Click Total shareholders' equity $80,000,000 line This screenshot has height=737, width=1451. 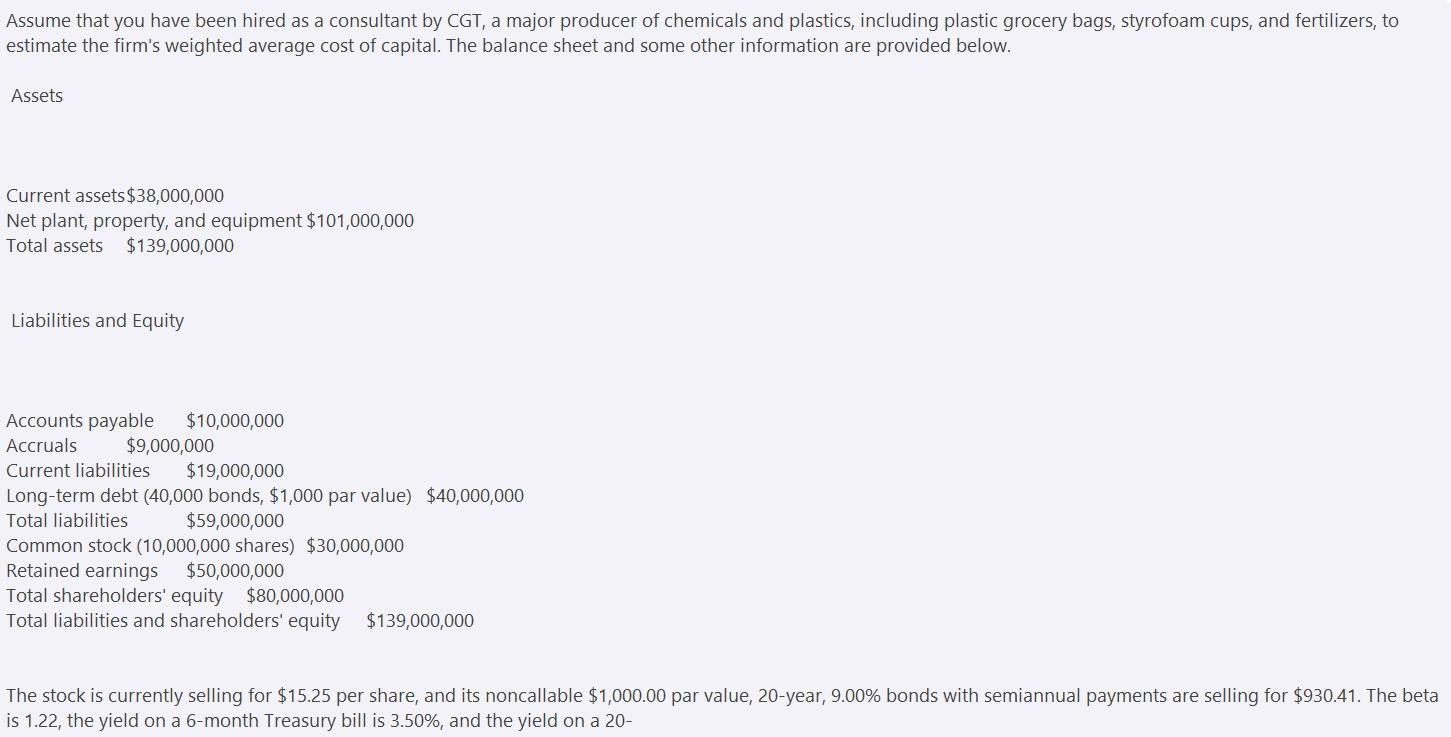175,596
